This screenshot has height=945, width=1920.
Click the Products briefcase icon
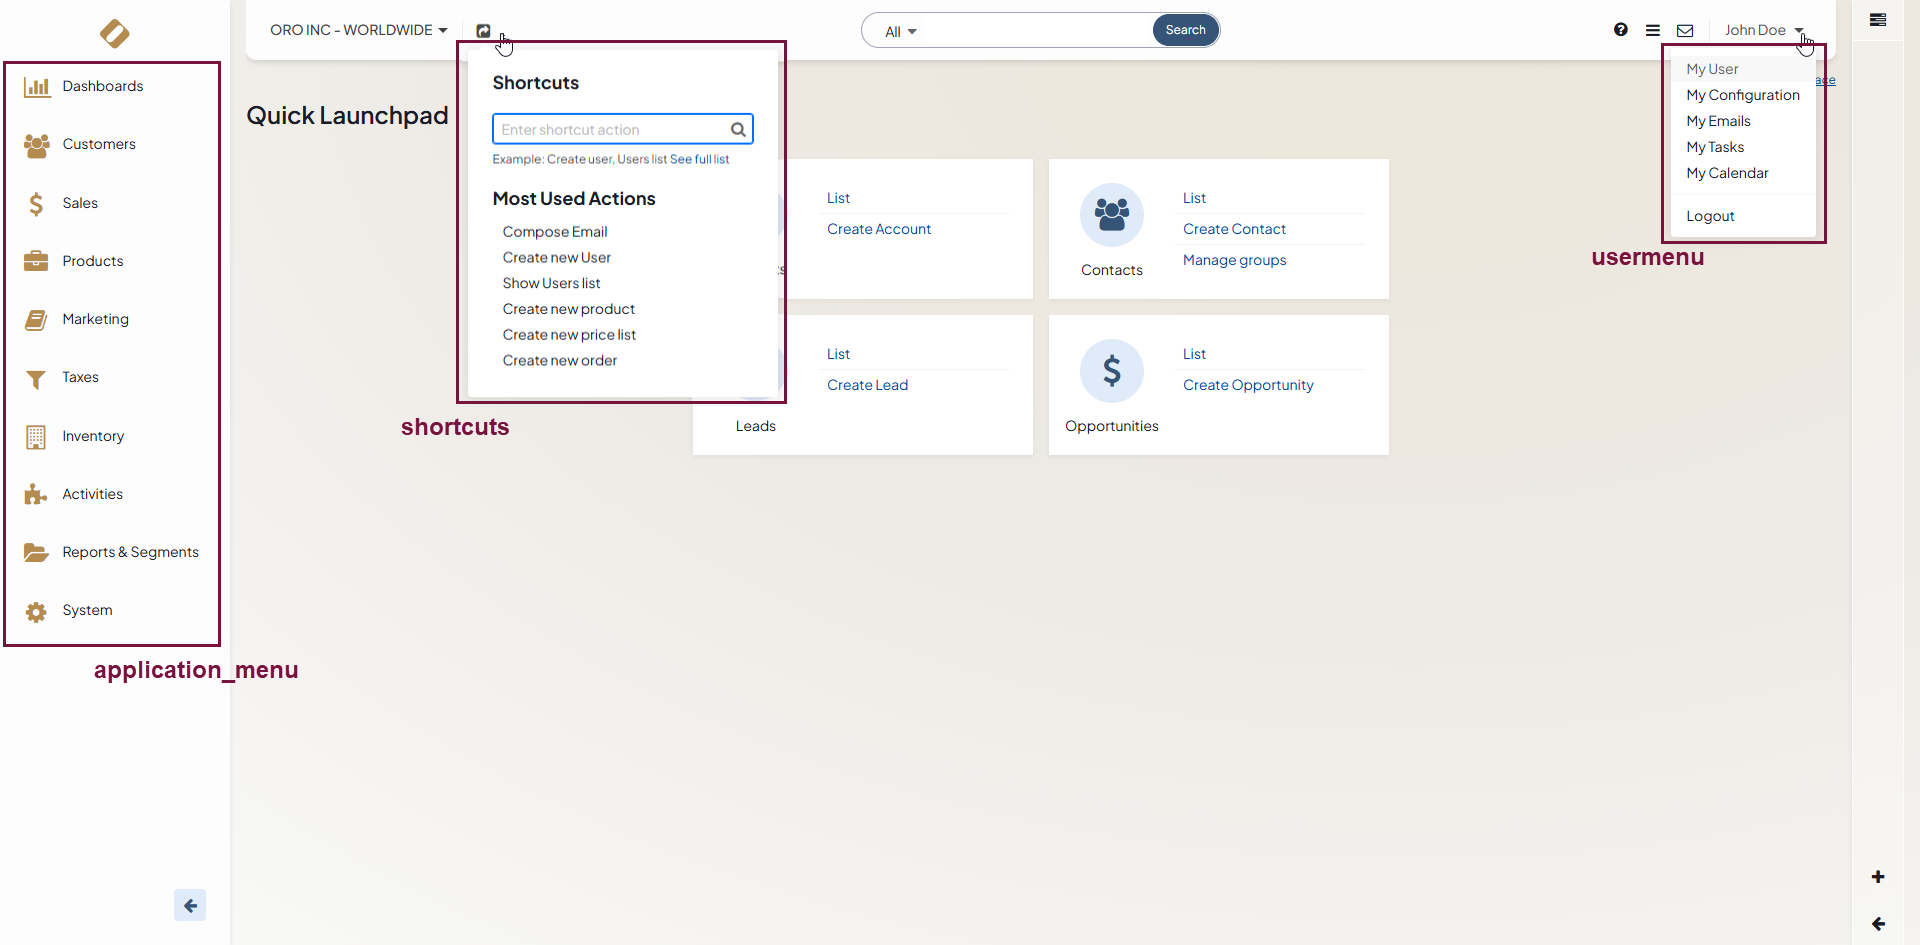(x=36, y=261)
